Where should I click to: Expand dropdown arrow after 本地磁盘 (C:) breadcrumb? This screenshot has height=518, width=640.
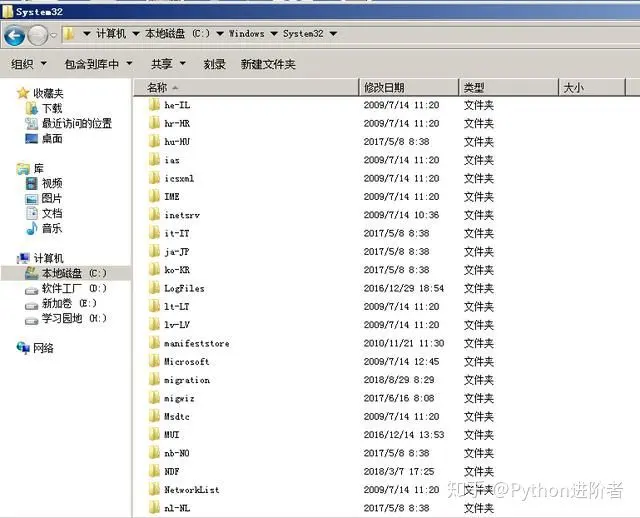coord(220,33)
